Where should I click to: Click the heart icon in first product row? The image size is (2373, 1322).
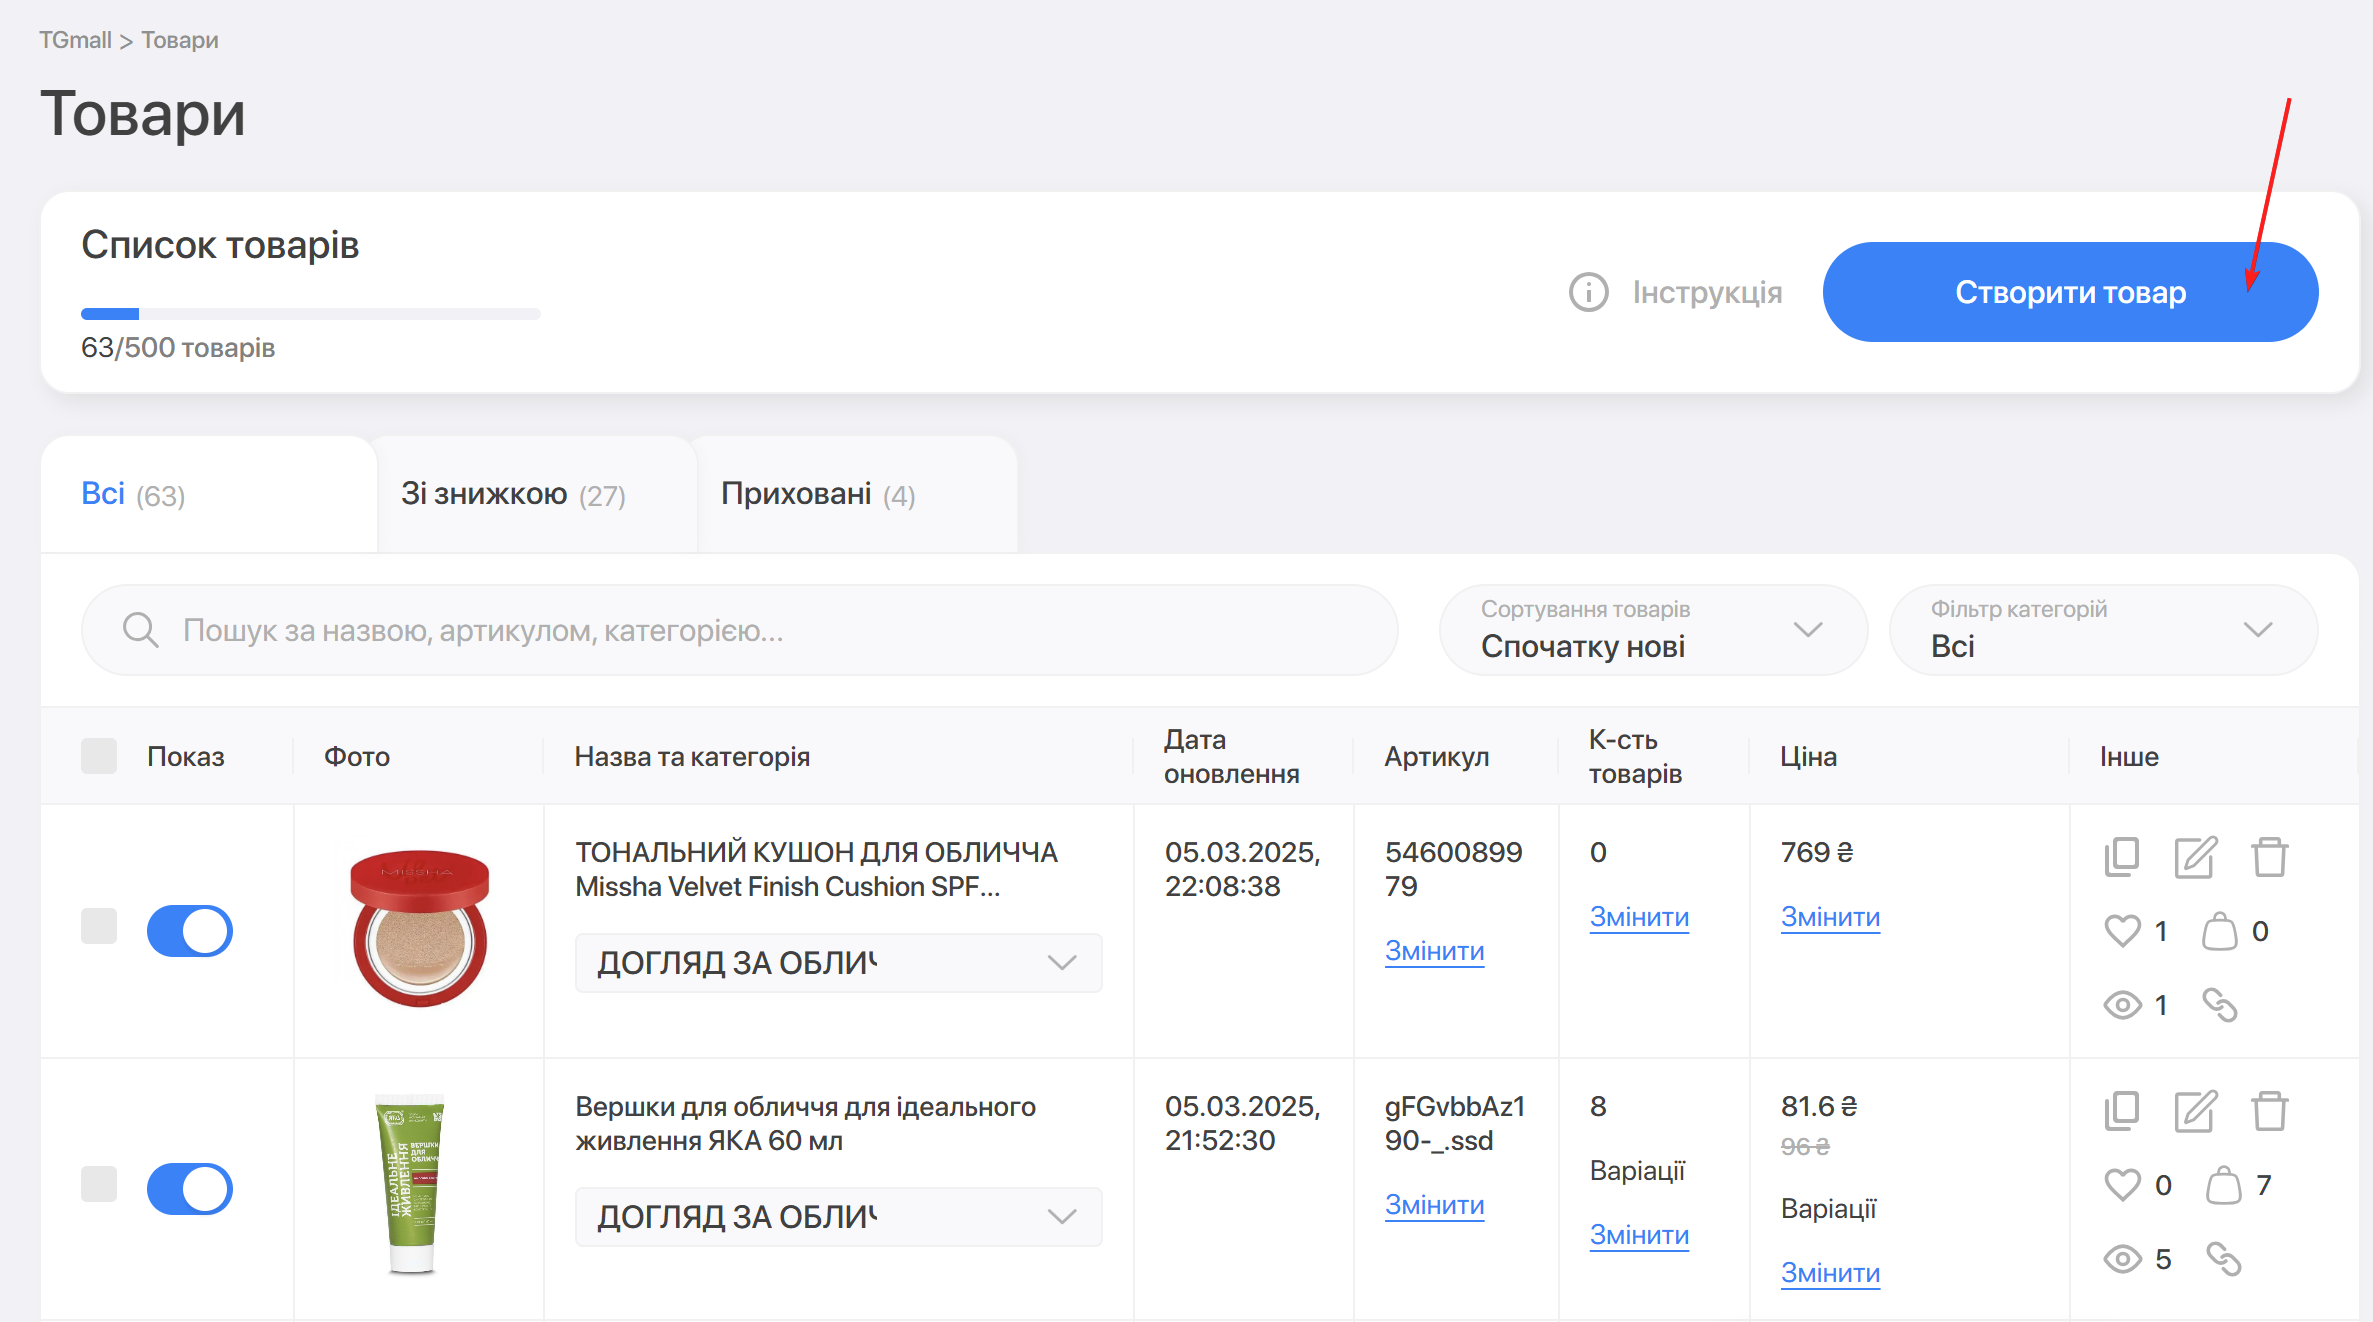[x=2122, y=931]
